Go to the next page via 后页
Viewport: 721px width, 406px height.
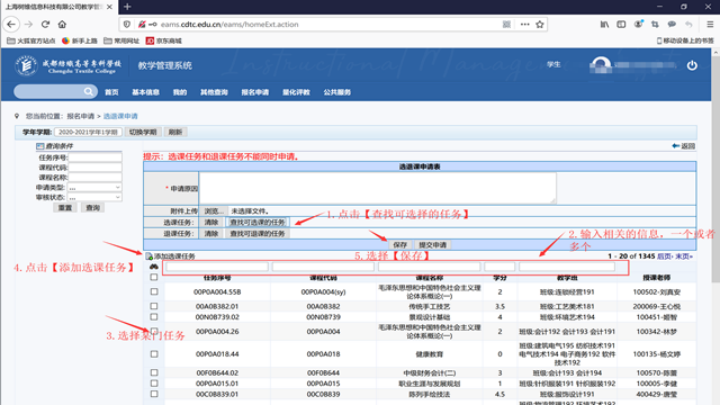(x=665, y=256)
